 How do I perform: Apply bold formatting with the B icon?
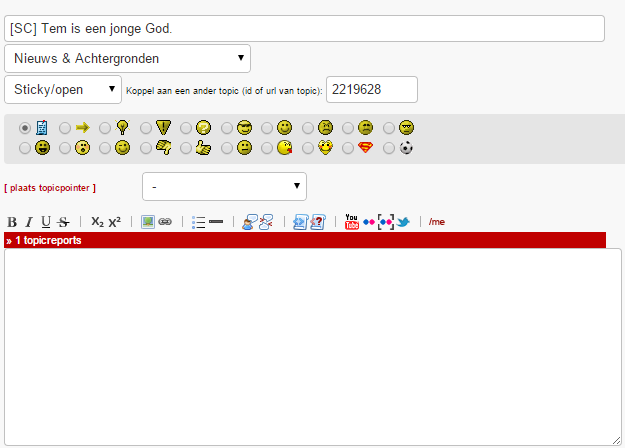[12, 222]
